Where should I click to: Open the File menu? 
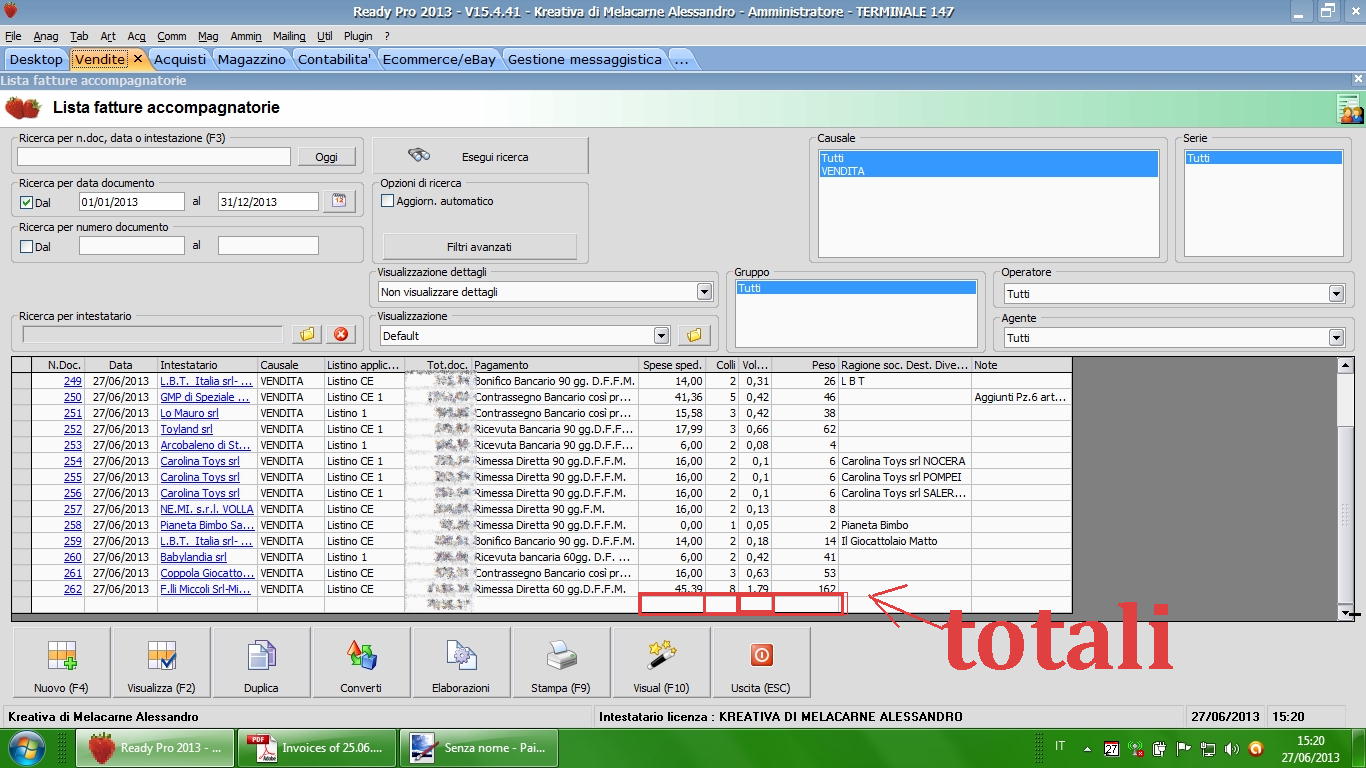(13, 36)
